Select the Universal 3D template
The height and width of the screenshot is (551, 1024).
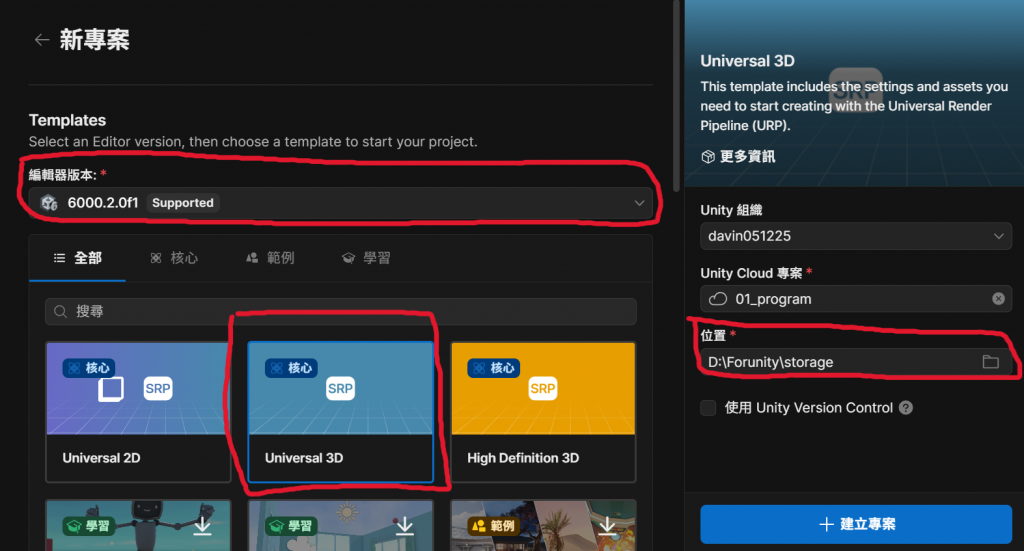340,412
